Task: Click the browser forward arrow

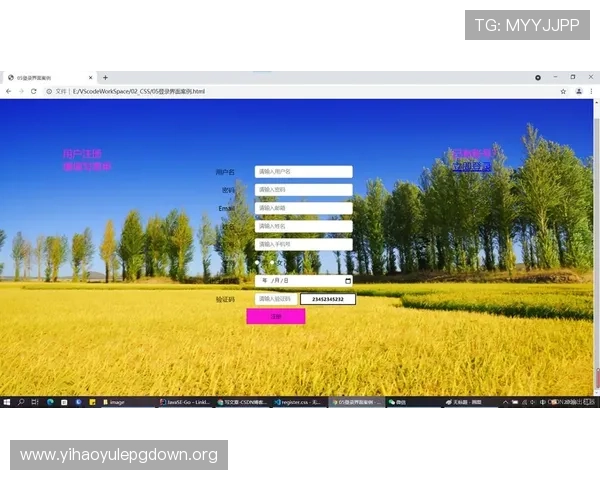Action: click(21, 91)
